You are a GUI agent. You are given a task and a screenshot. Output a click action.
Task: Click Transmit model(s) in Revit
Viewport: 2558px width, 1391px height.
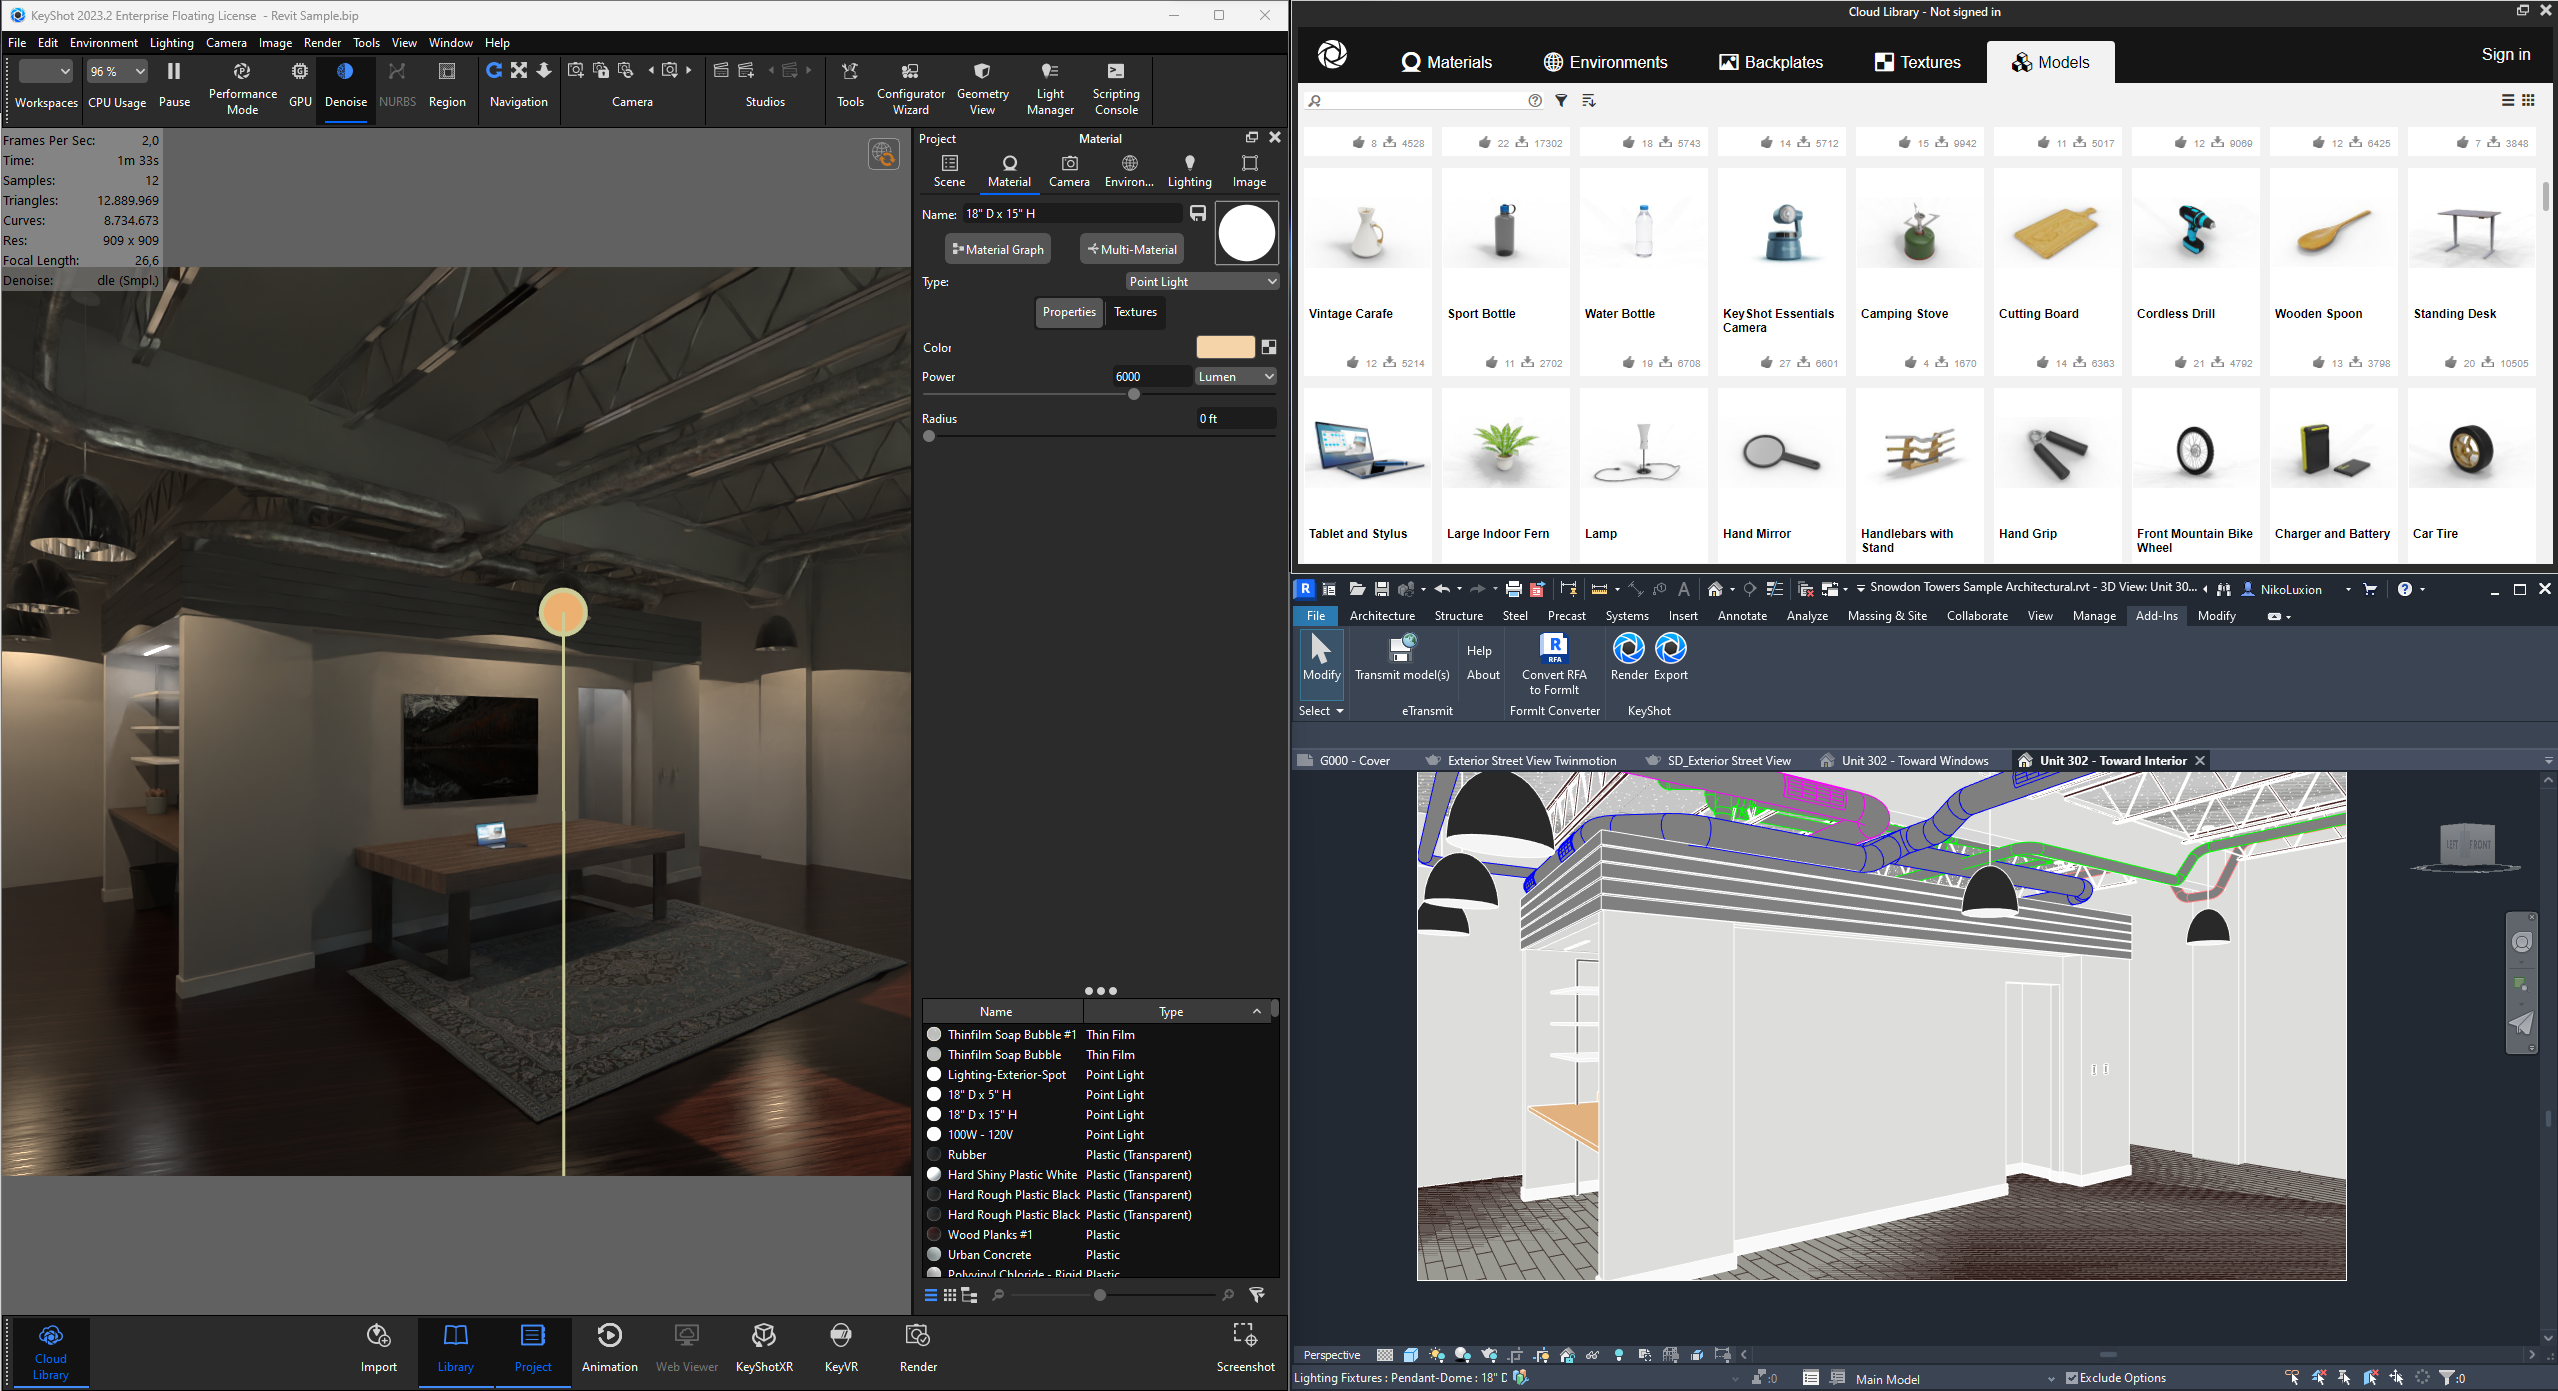[x=1402, y=656]
